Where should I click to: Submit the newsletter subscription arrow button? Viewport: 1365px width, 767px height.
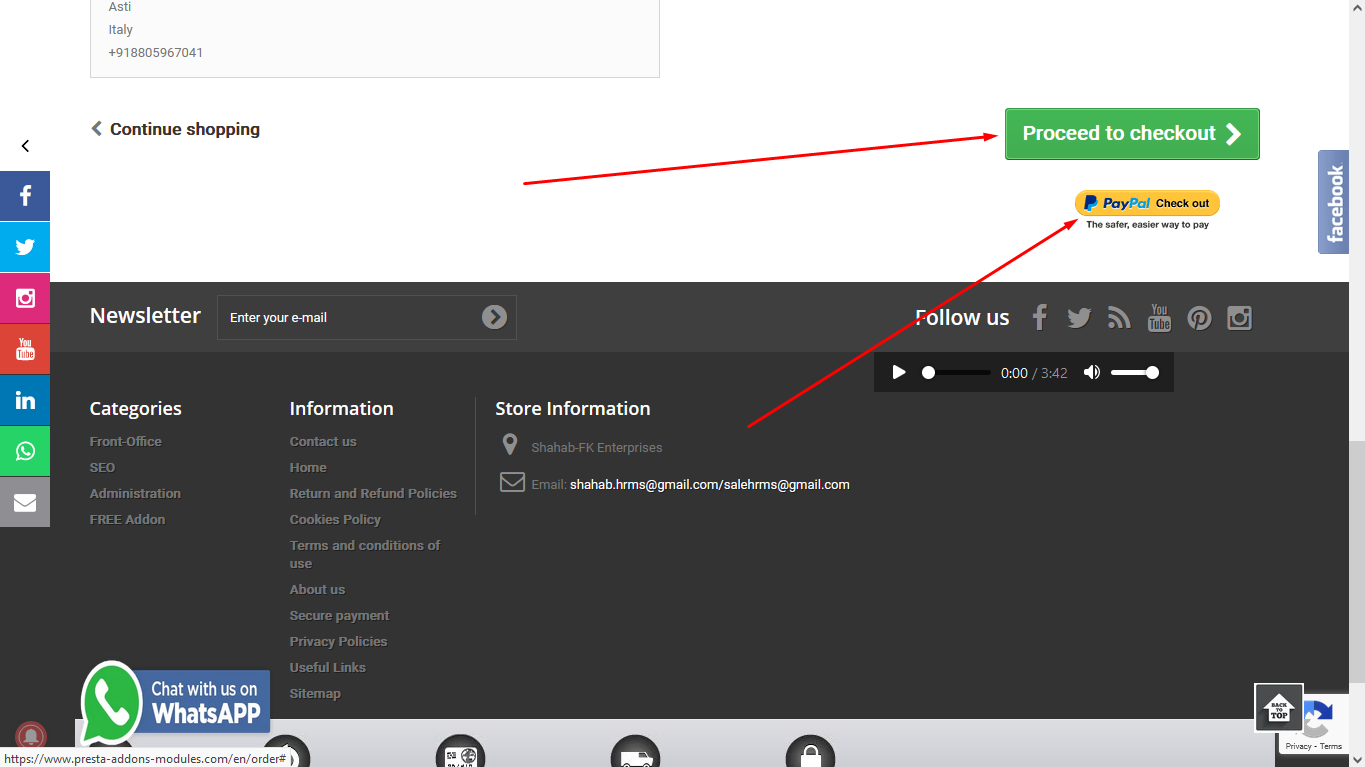494,317
